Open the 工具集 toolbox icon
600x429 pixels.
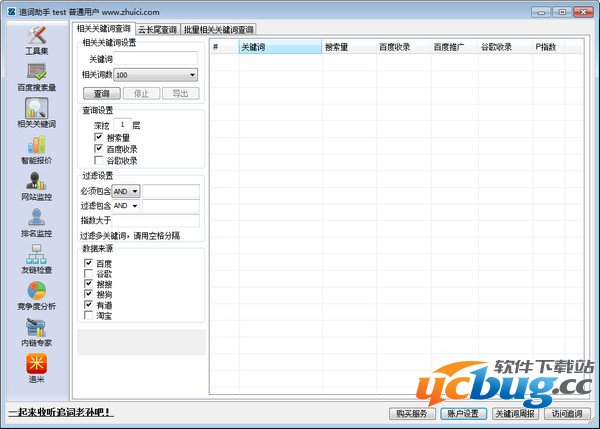pyautogui.click(x=37, y=38)
